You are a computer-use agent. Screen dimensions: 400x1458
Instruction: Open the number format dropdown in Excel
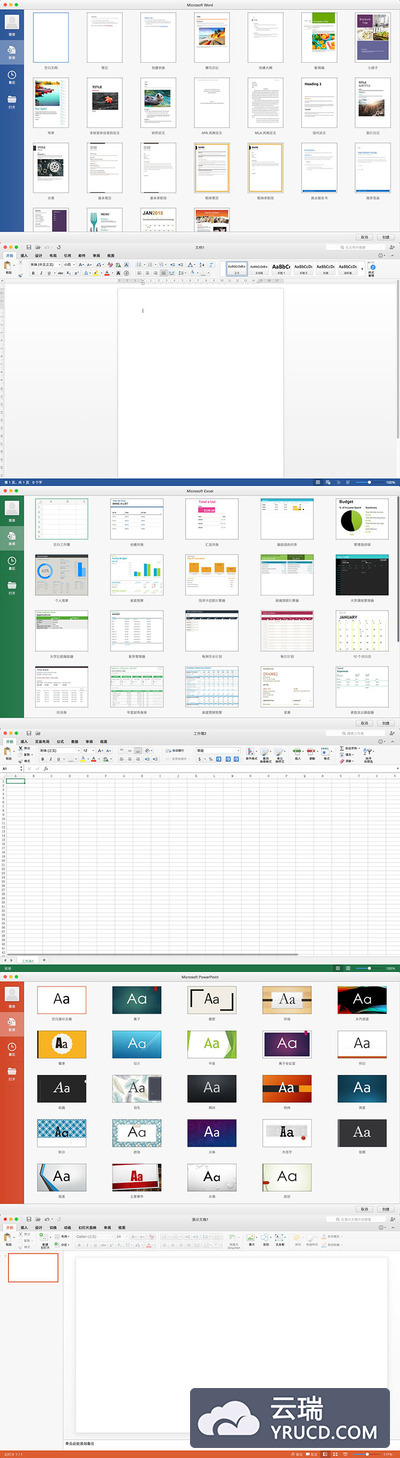point(218,749)
